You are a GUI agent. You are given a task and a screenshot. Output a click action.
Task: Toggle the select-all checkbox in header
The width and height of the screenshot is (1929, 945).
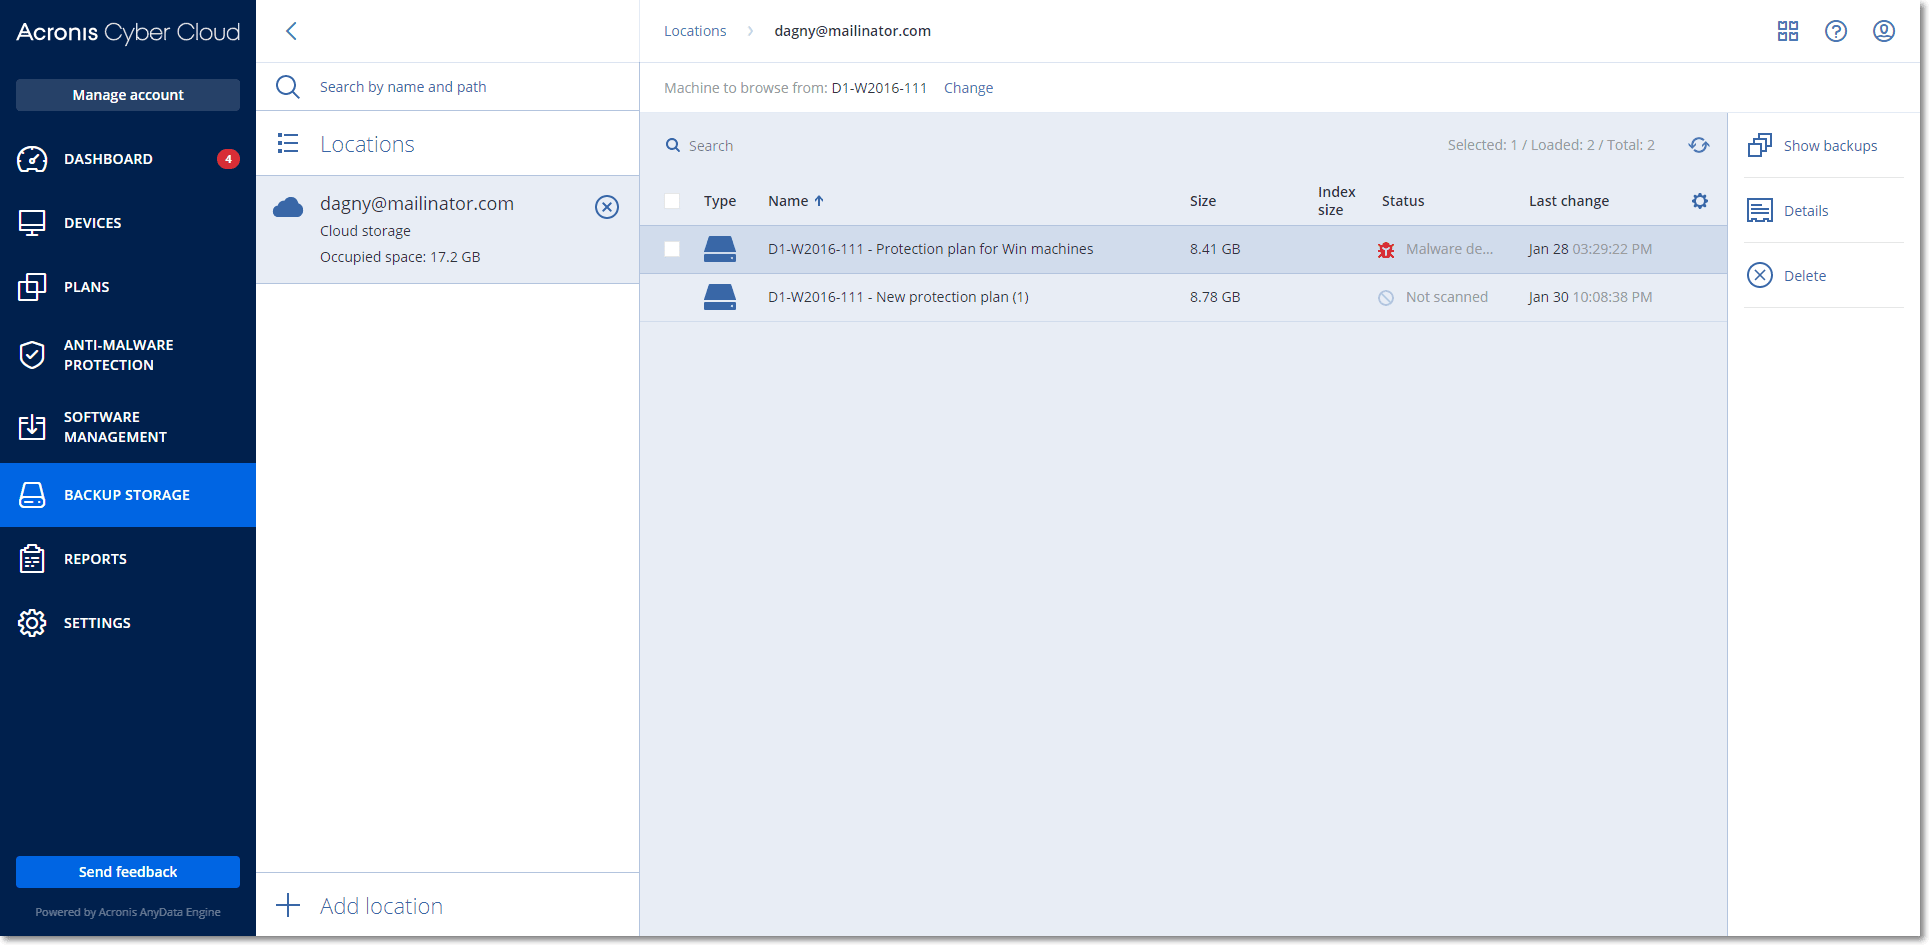672,201
